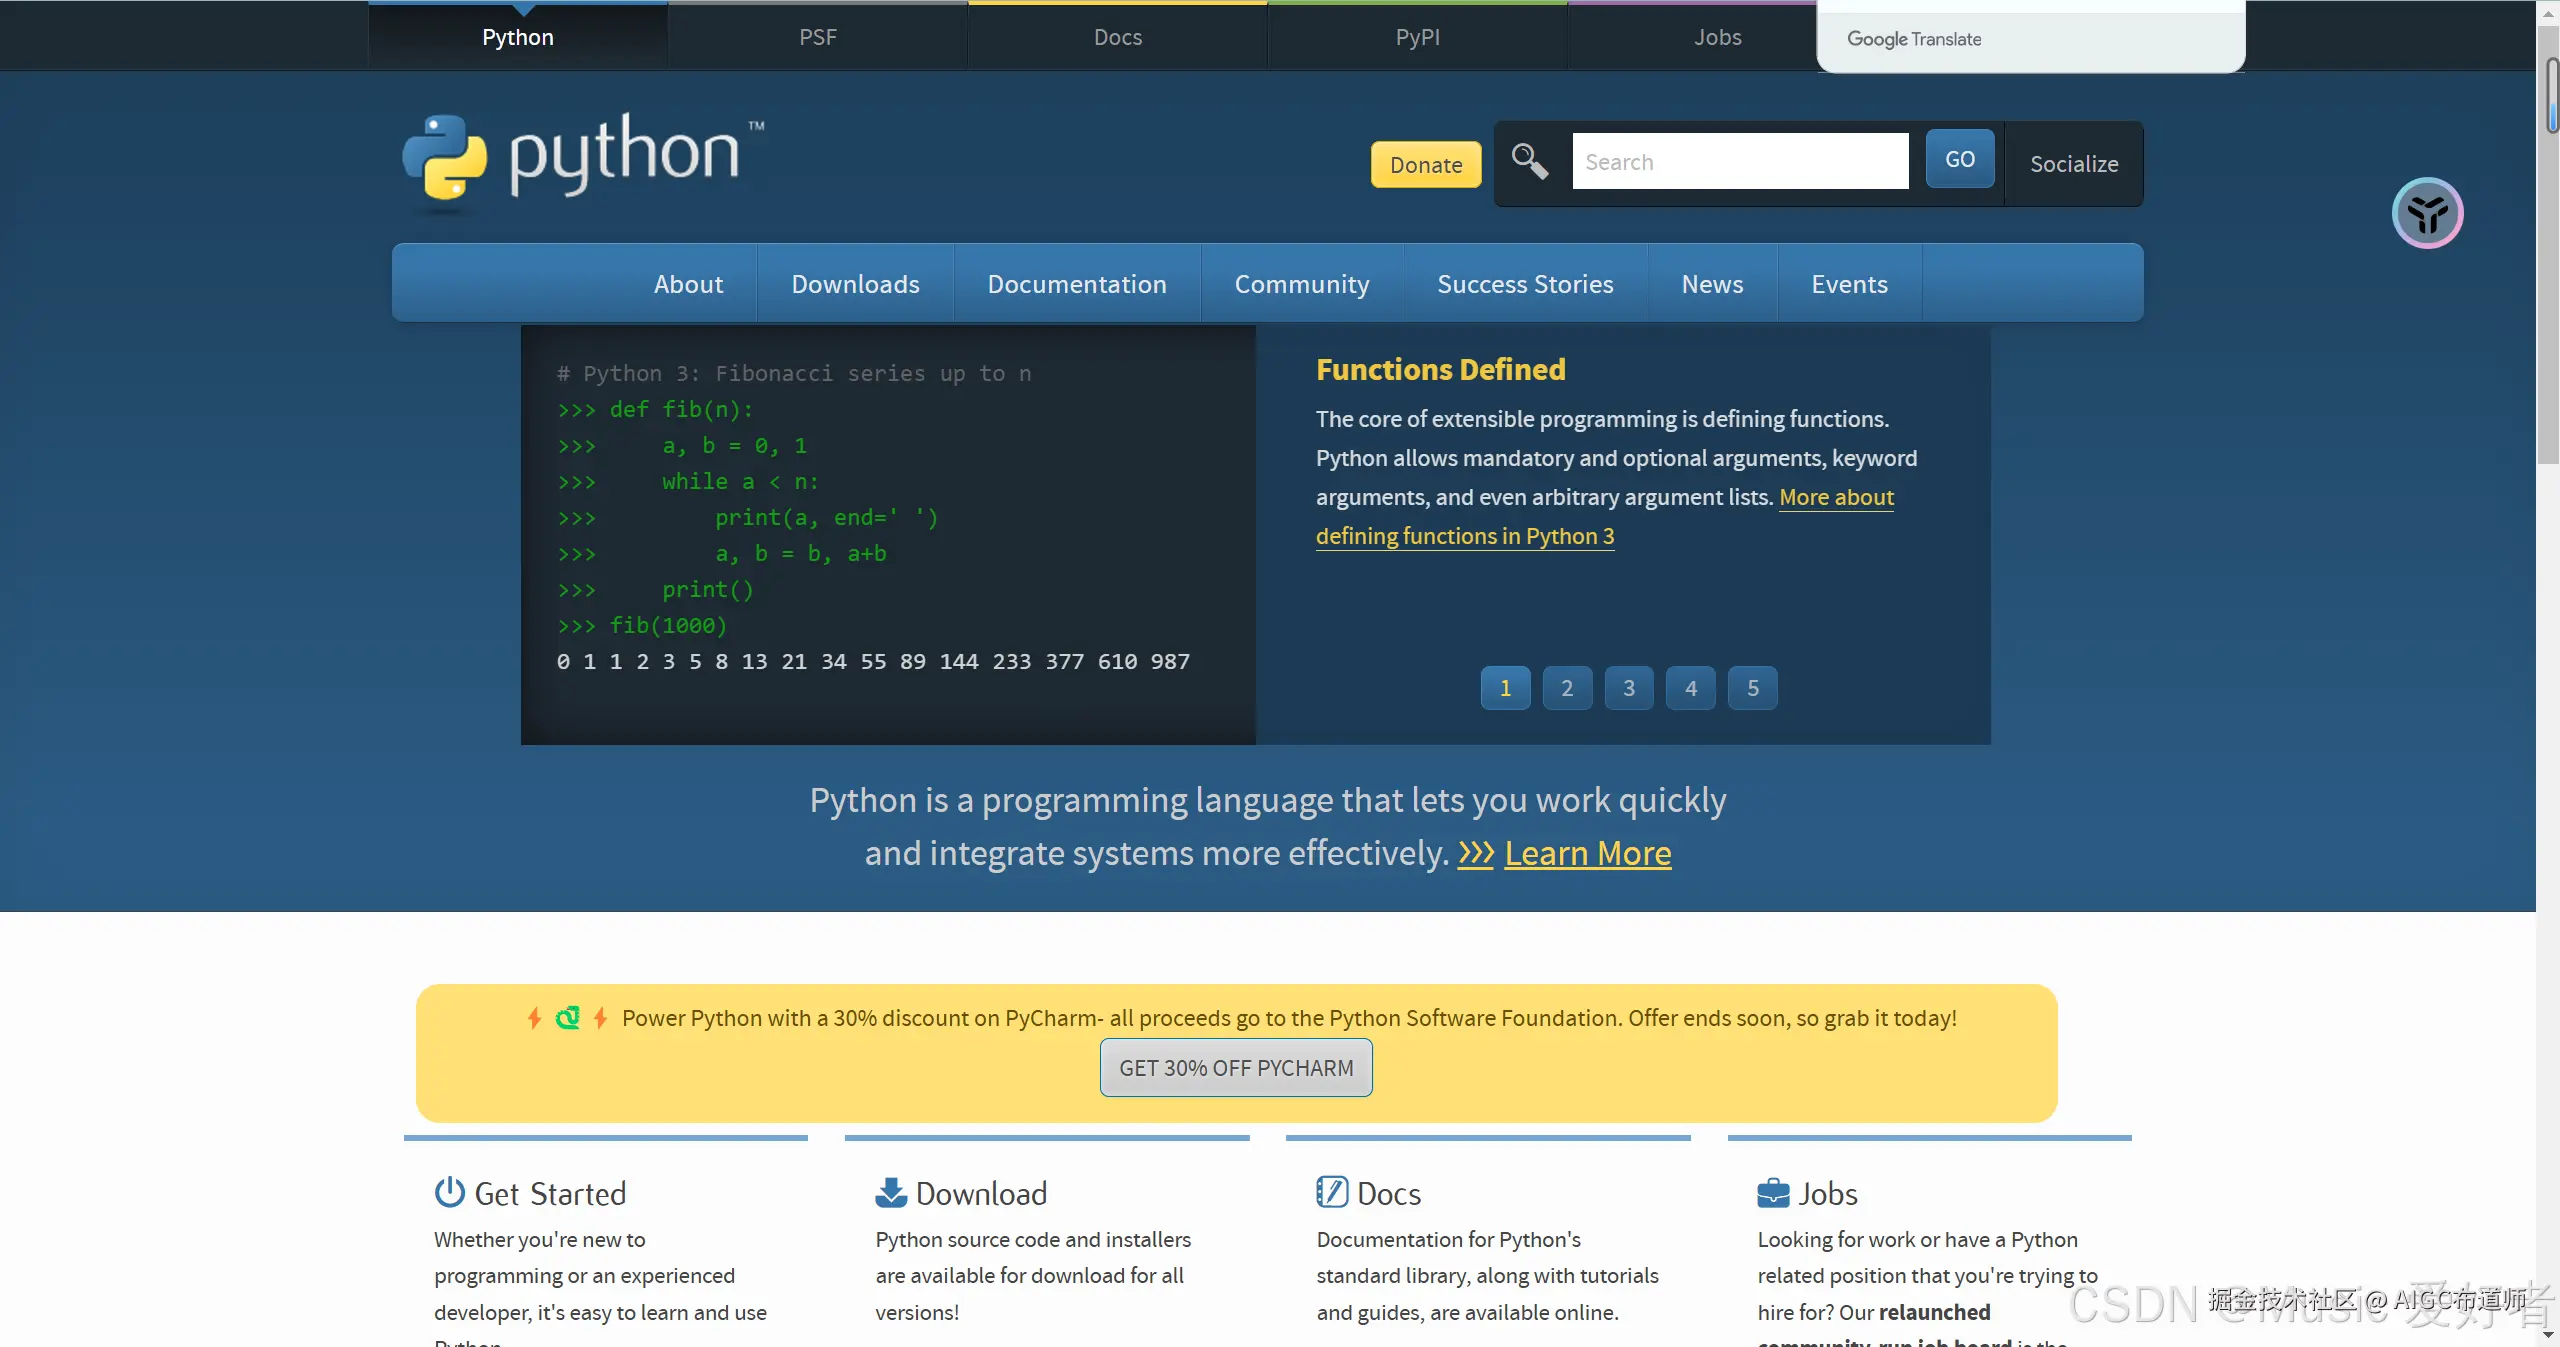The height and width of the screenshot is (1347, 2560).
Task: Click the yellow Donate button
Action: click(x=1425, y=165)
